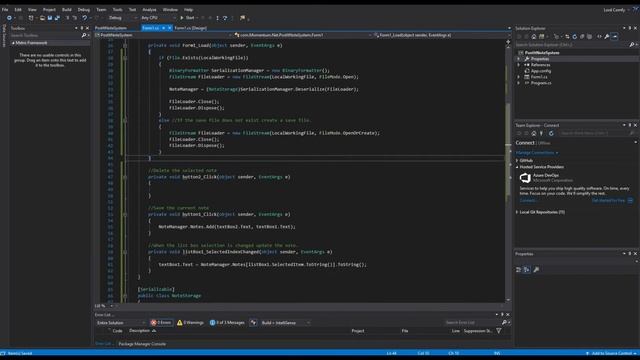Viewport: 640px width, 360px height.
Task: Open the Any CPU platform dropdown
Action: click(158, 18)
